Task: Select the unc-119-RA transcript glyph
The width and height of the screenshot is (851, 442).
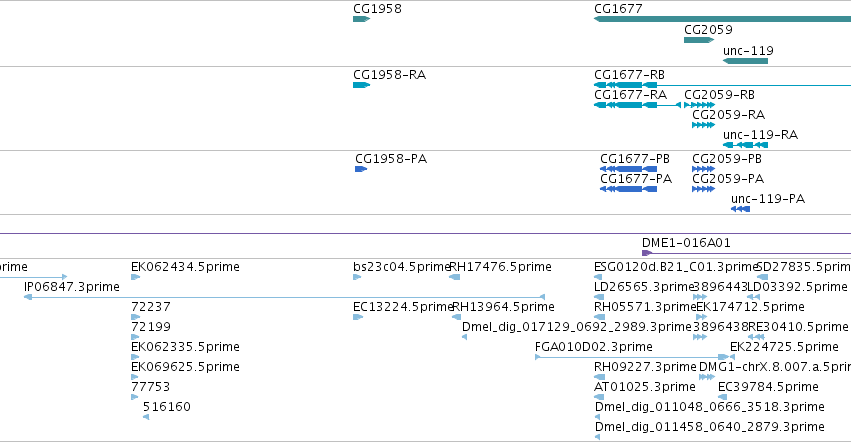Action: tap(745, 145)
